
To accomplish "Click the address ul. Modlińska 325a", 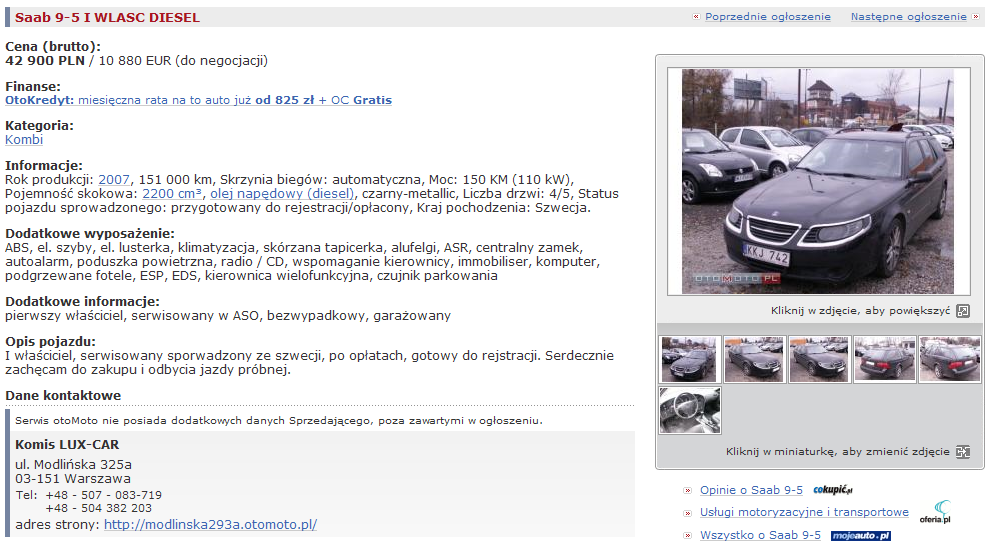I will click(73, 464).
